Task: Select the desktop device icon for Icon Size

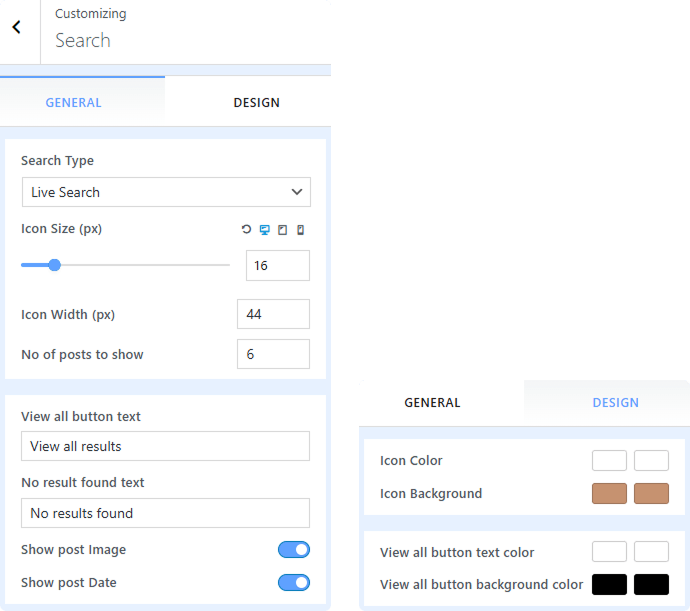Action: 264,230
